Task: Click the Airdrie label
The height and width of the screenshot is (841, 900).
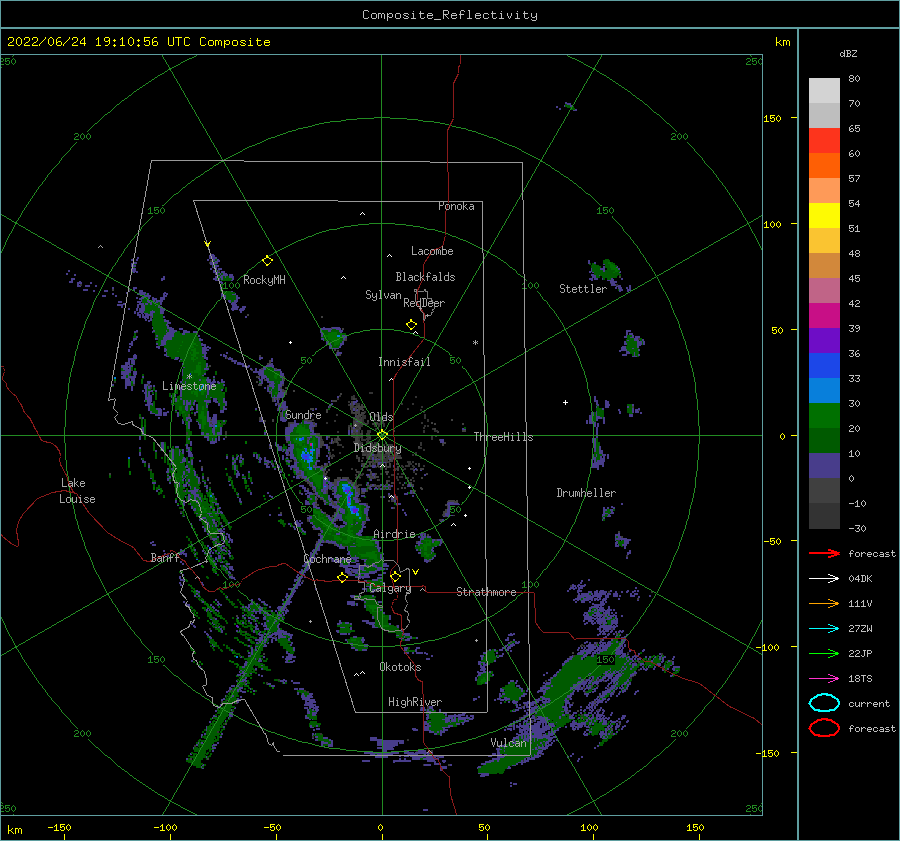Action: [394, 534]
